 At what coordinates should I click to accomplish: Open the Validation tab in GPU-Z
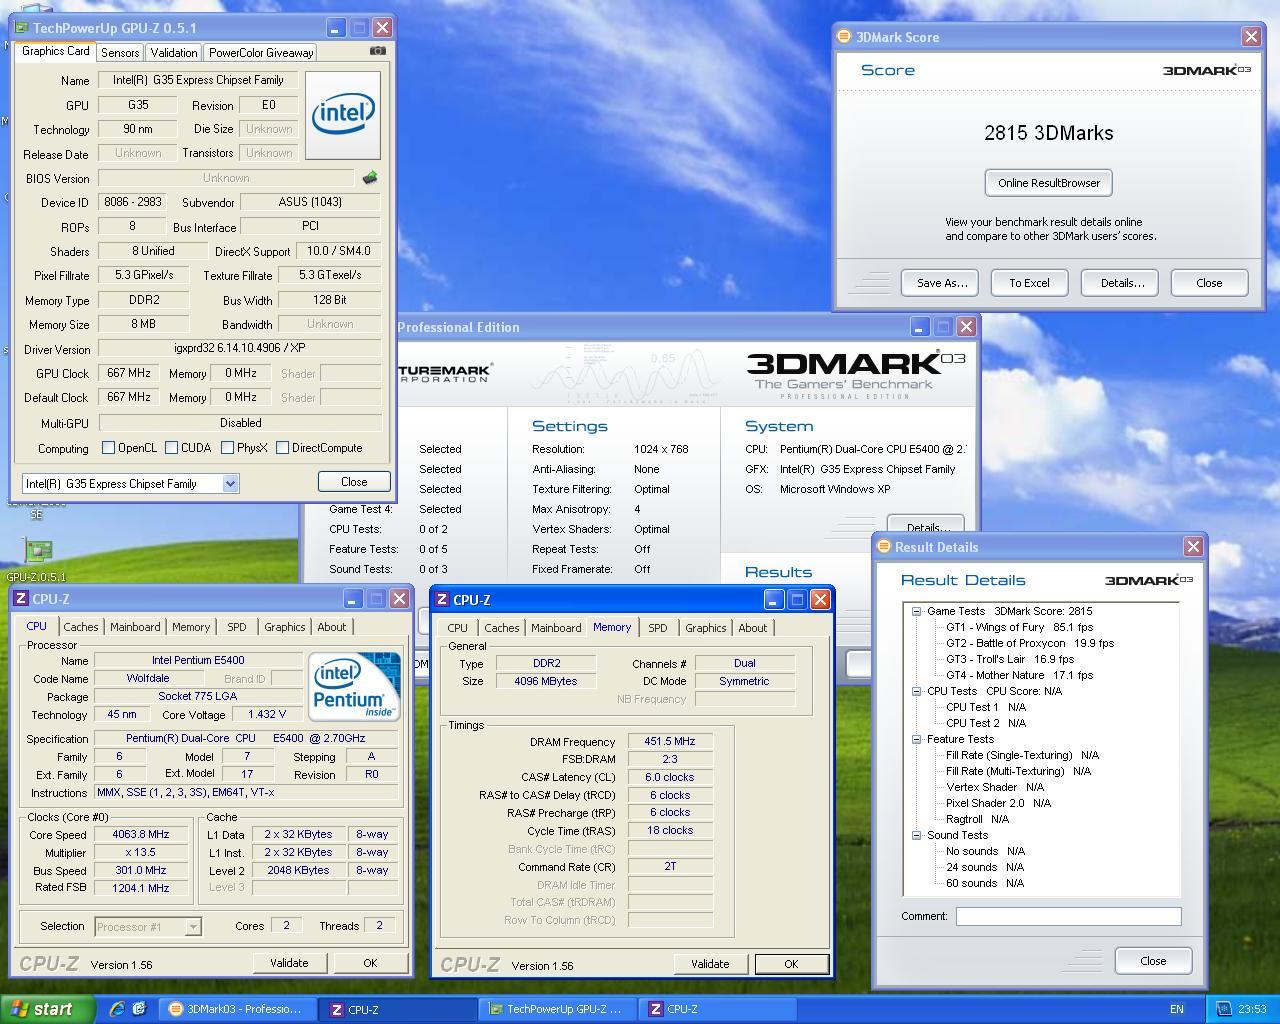[174, 53]
